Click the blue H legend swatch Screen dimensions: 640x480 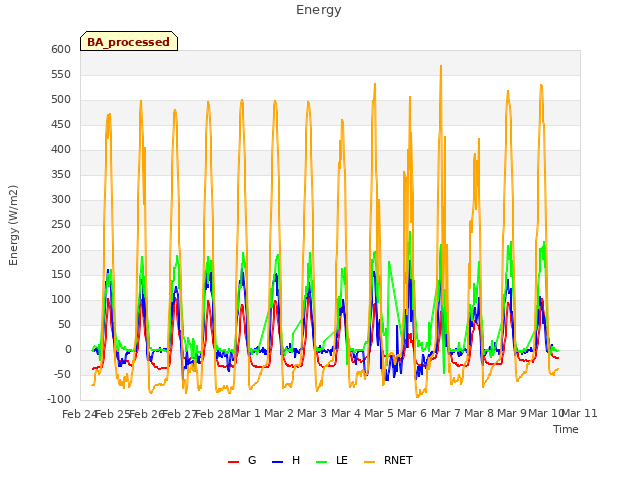click(x=278, y=462)
